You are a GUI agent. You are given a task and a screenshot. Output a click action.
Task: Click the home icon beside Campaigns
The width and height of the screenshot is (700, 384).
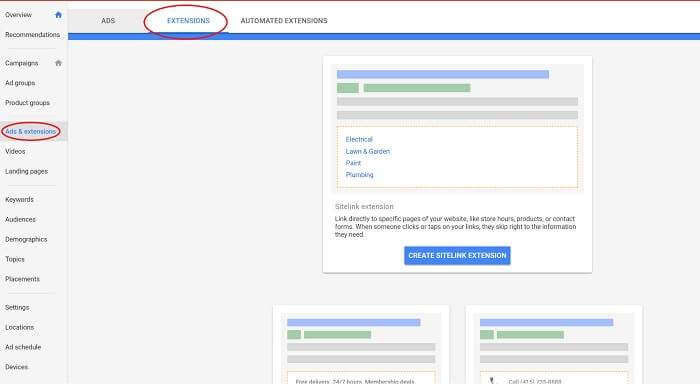pos(58,63)
